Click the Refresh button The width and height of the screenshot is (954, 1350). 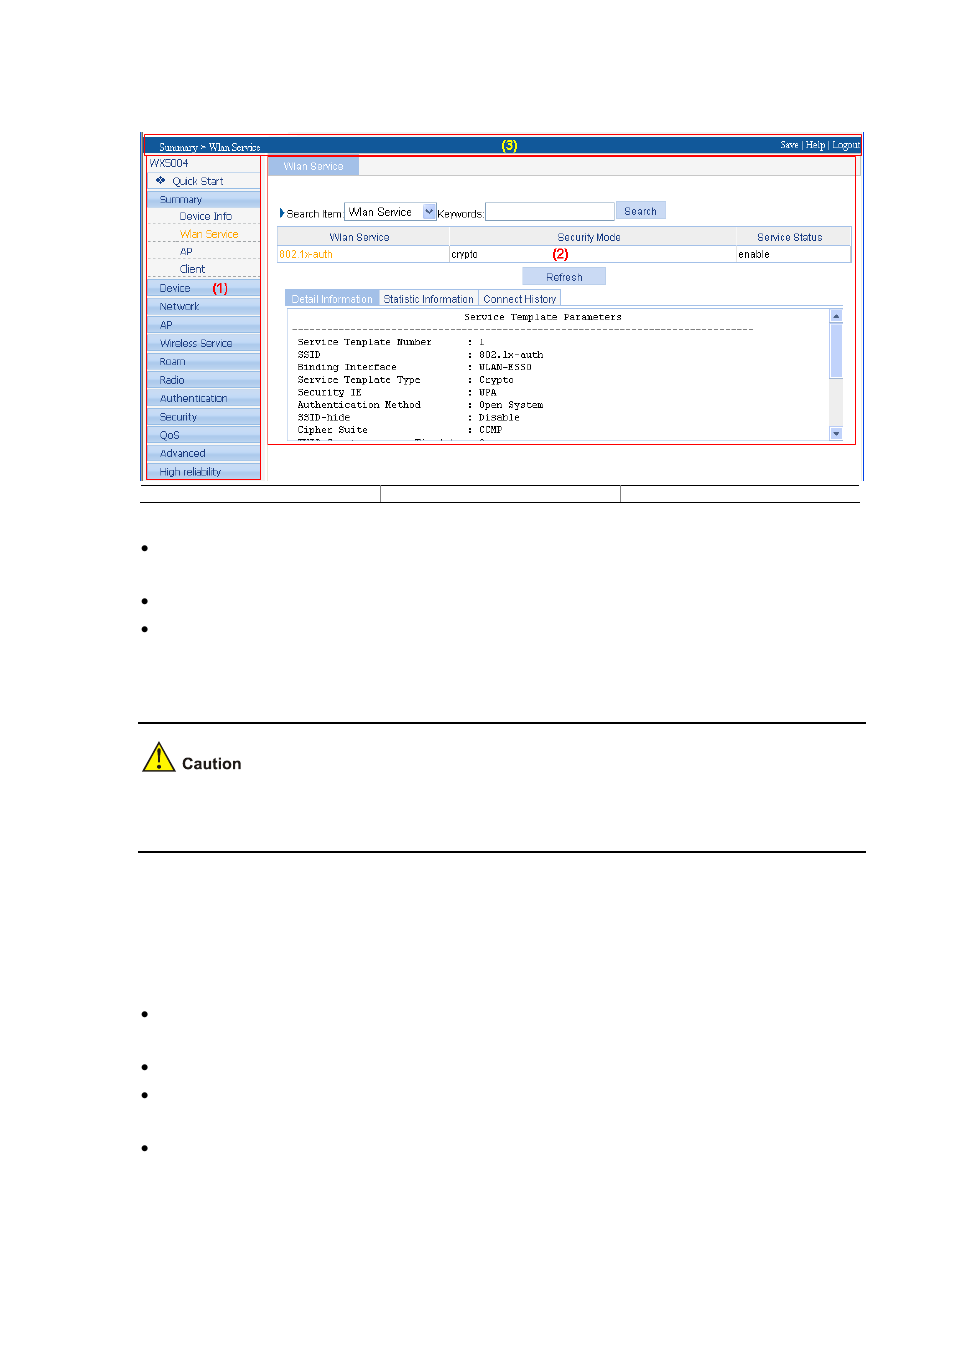tap(564, 277)
